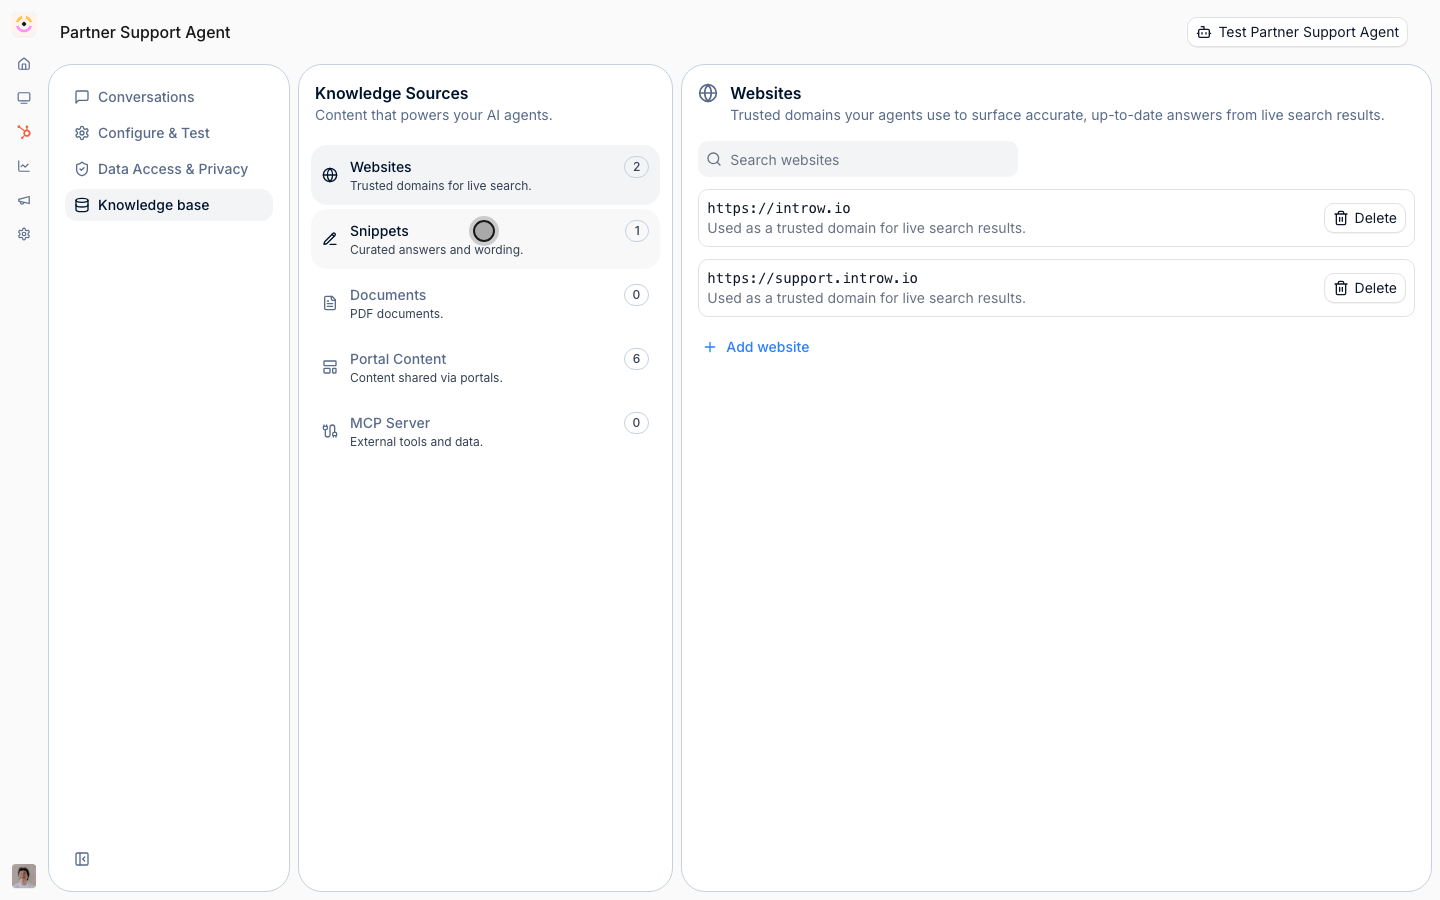Select Snippets knowledge source
Viewport: 1440px width, 900px height.
(x=485, y=239)
